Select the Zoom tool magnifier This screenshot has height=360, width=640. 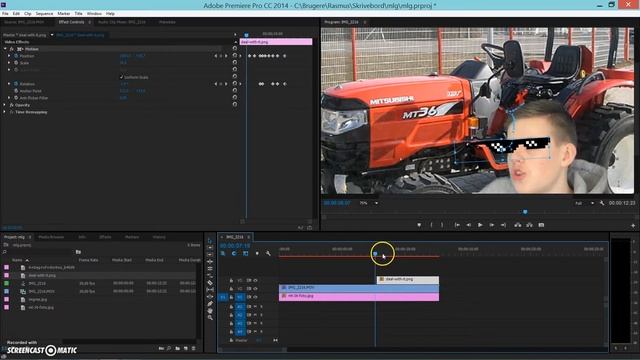[x=210, y=318]
